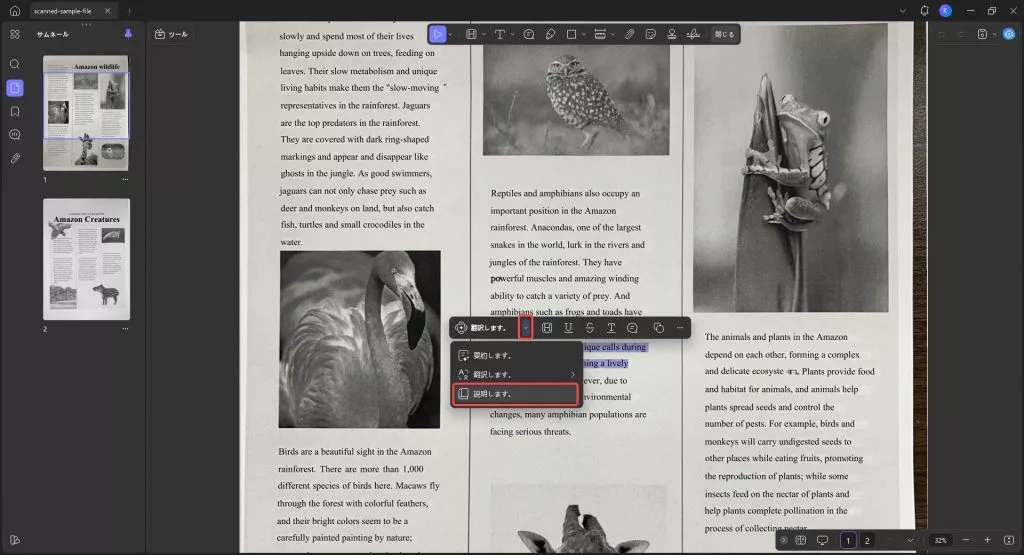Add a new tab with plus
1024x555 pixels.
click(129, 11)
